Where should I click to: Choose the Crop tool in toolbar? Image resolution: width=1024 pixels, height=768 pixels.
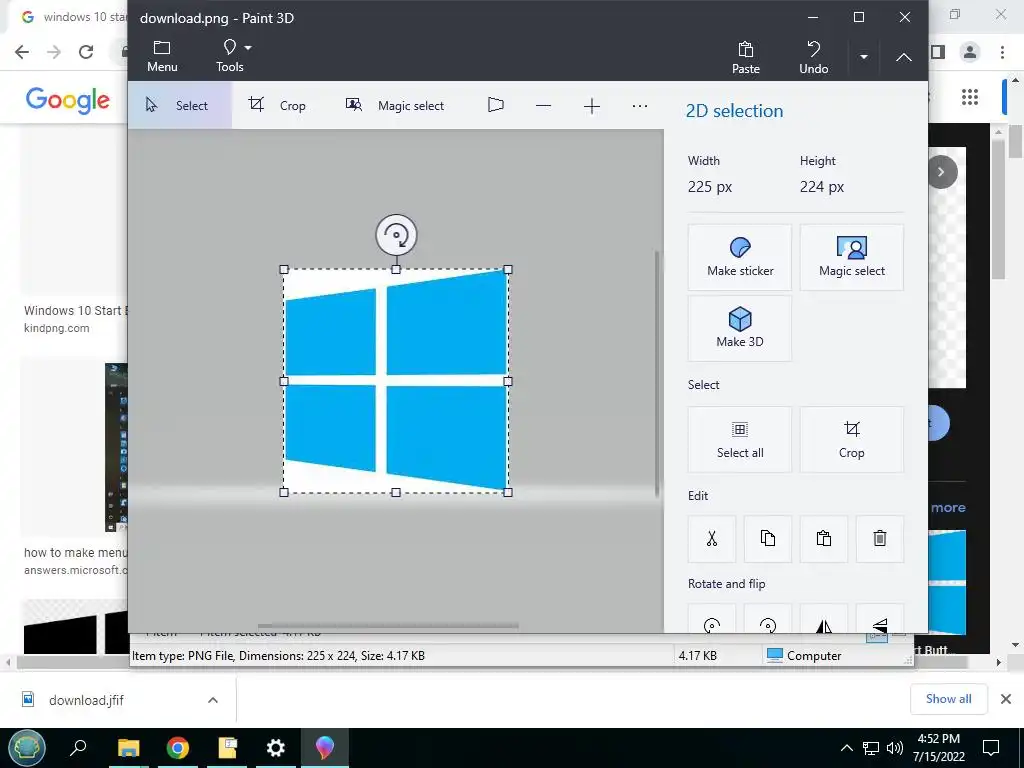tap(277, 105)
